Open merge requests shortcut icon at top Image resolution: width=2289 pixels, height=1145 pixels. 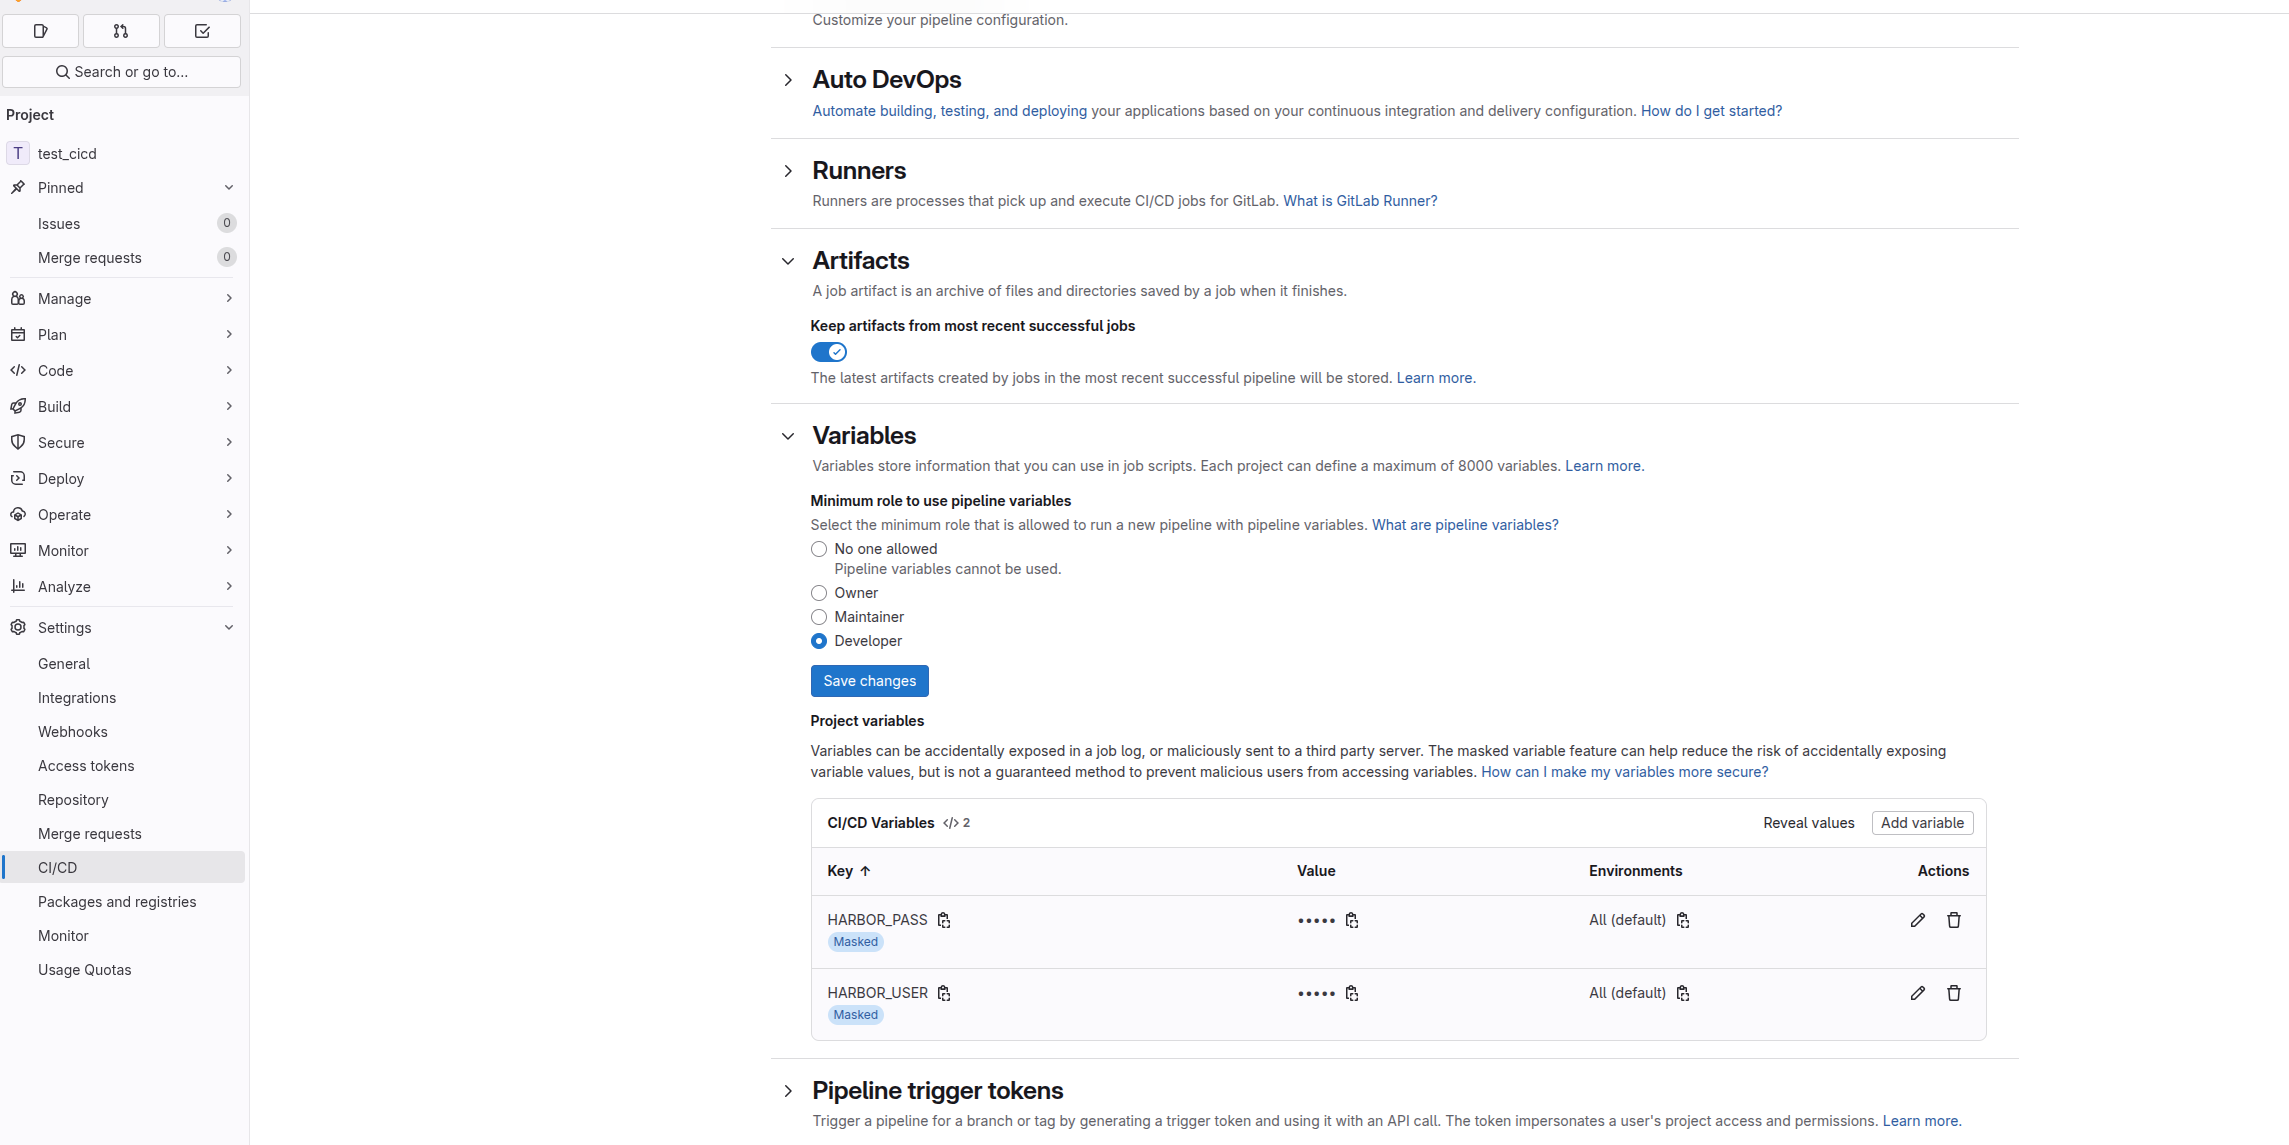(x=121, y=31)
